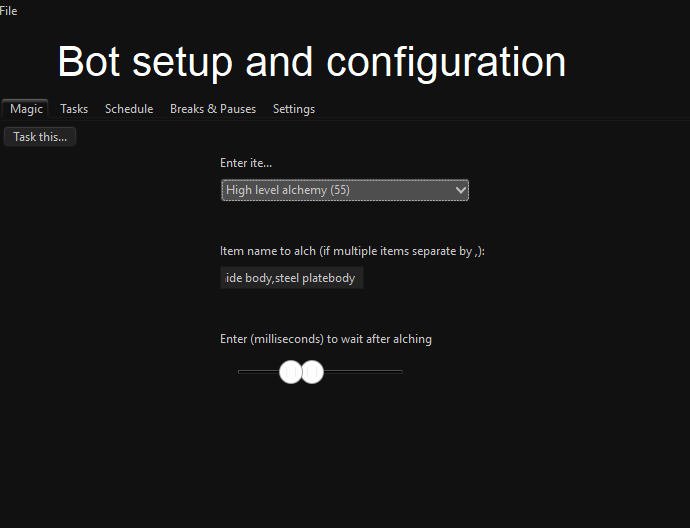This screenshot has width=690, height=528.
Task: Grab the left range slider thumb
Action: pyautogui.click(x=290, y=372)
